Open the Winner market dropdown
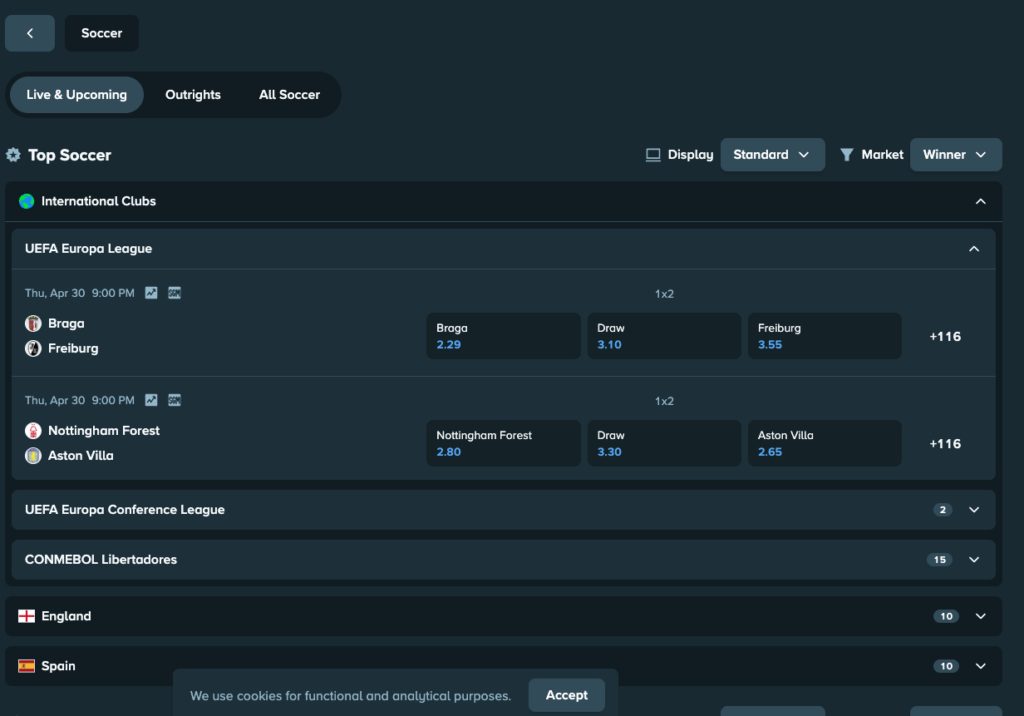The height and width of the screenshot is (716, 1024). coord(956,155)
